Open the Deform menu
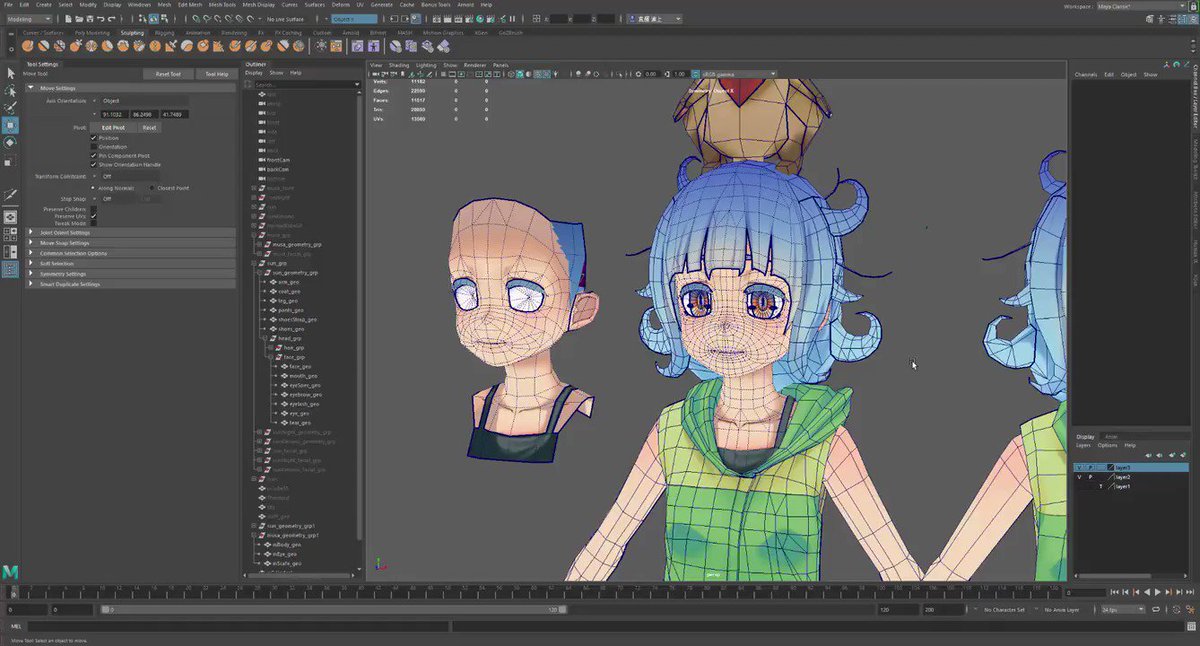 (340, 4)
